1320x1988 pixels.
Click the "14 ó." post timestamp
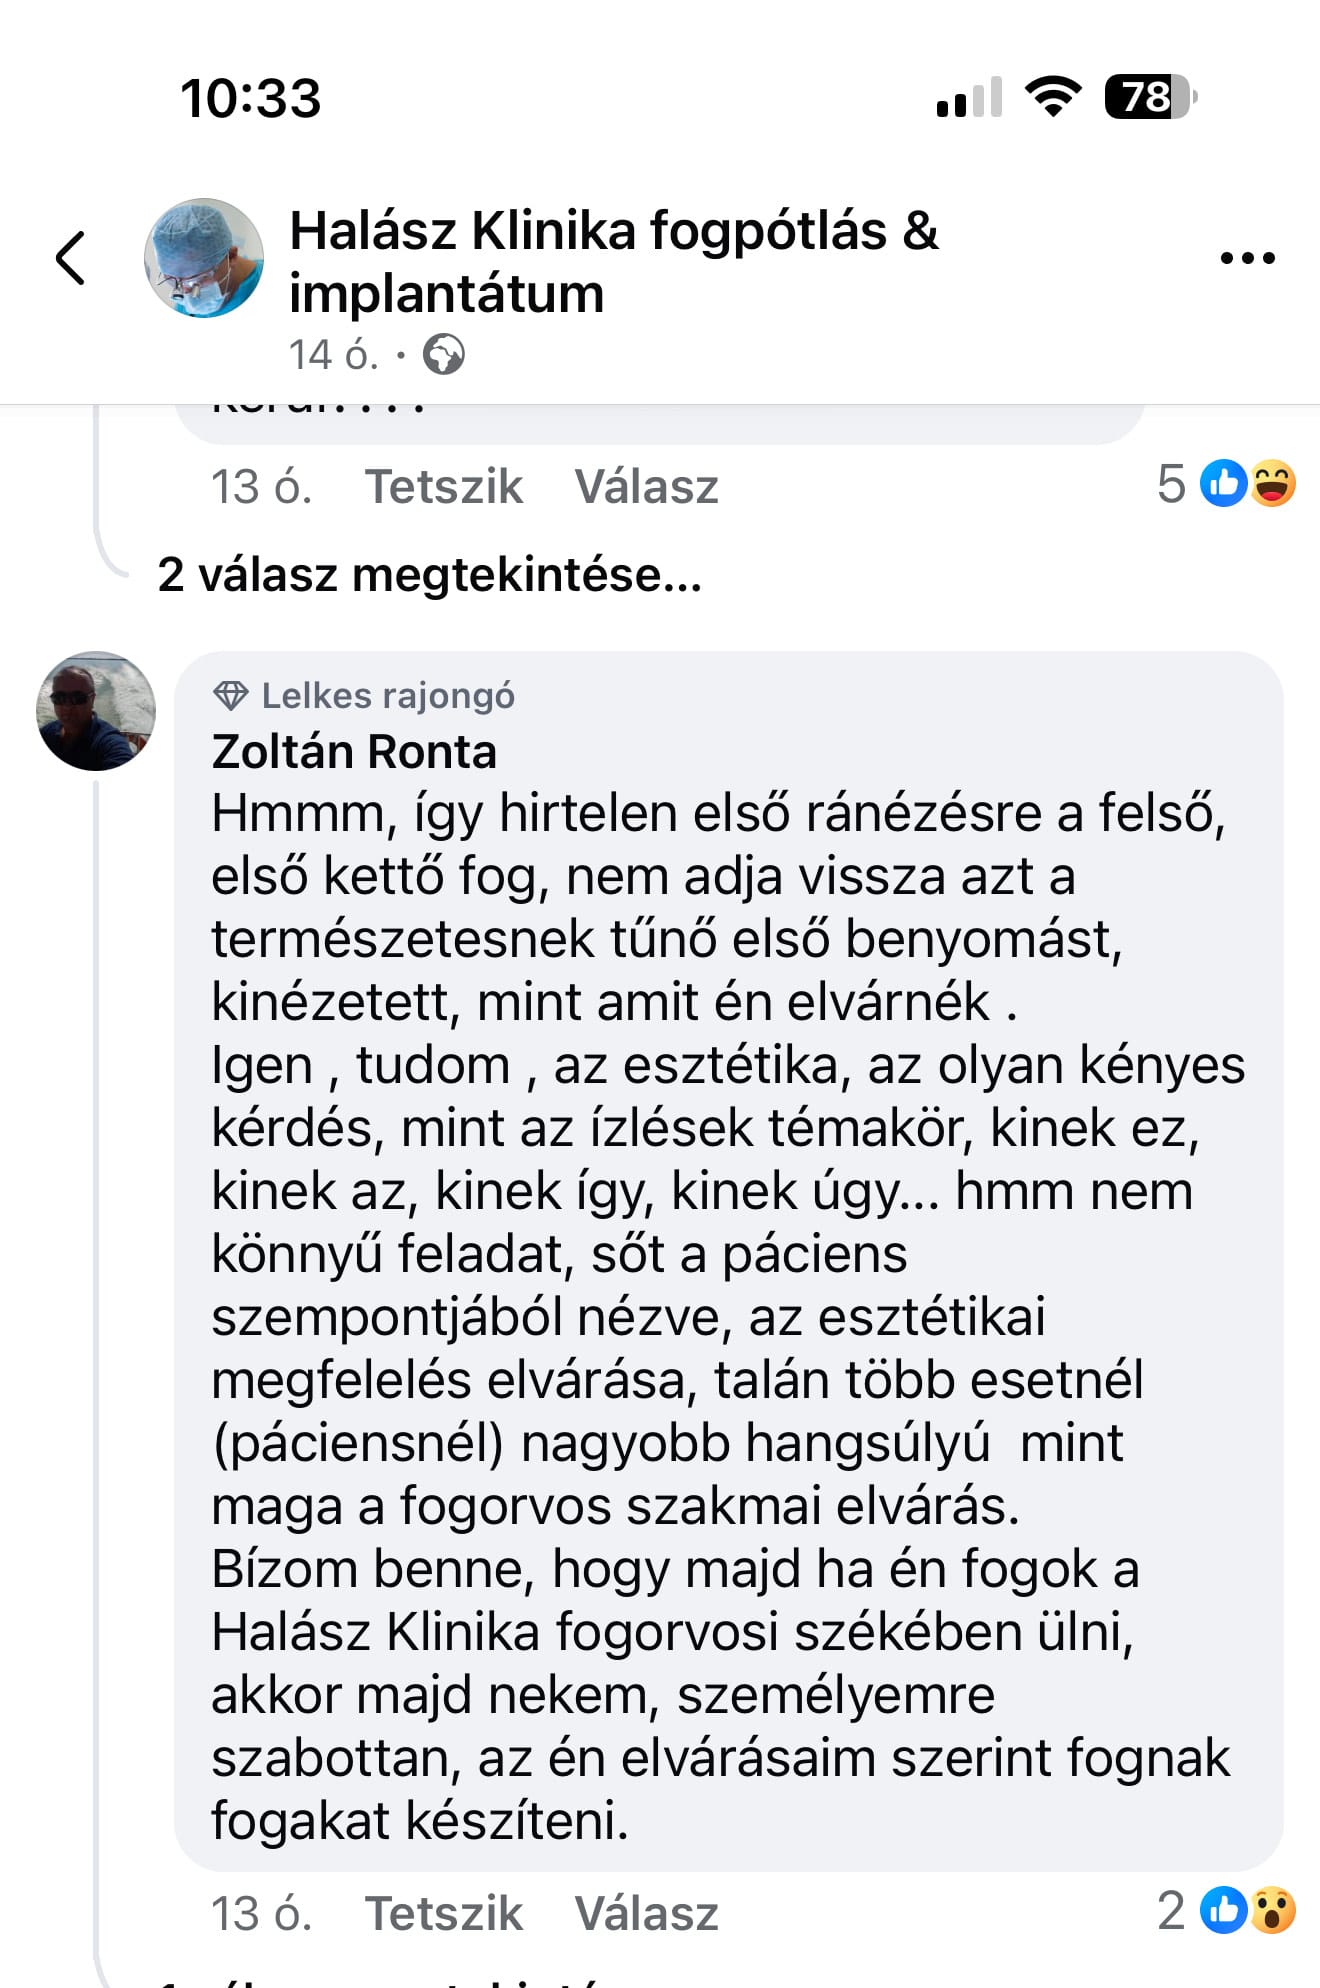point(334,355)
